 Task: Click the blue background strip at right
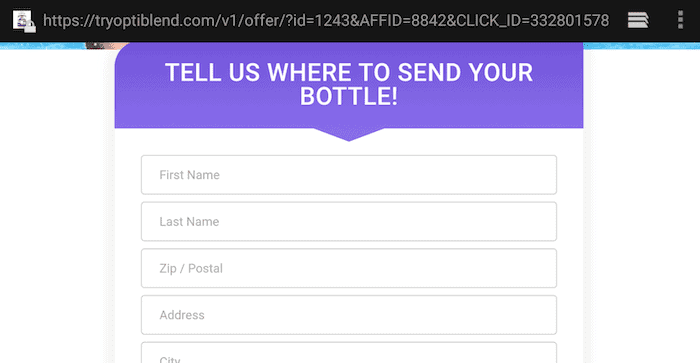[x=642, y=46]
